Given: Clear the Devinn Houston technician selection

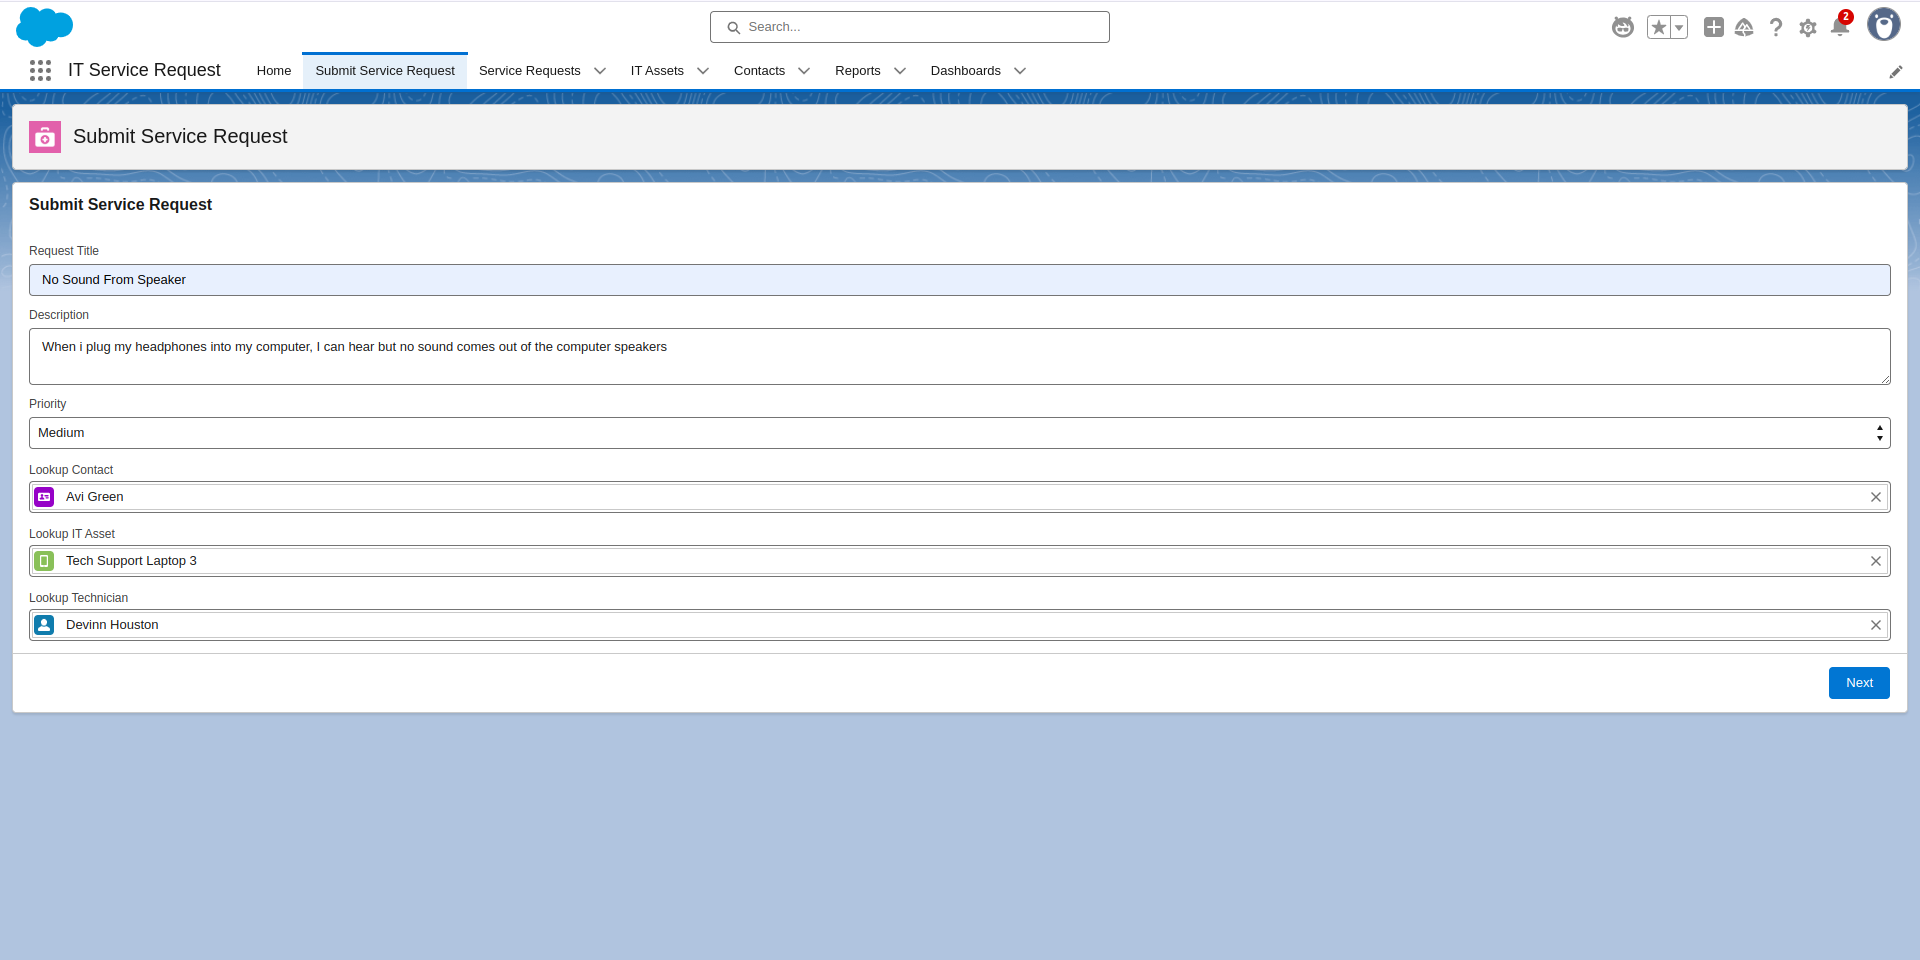Looking at the screenshot, I should (x=1876, y=625).
